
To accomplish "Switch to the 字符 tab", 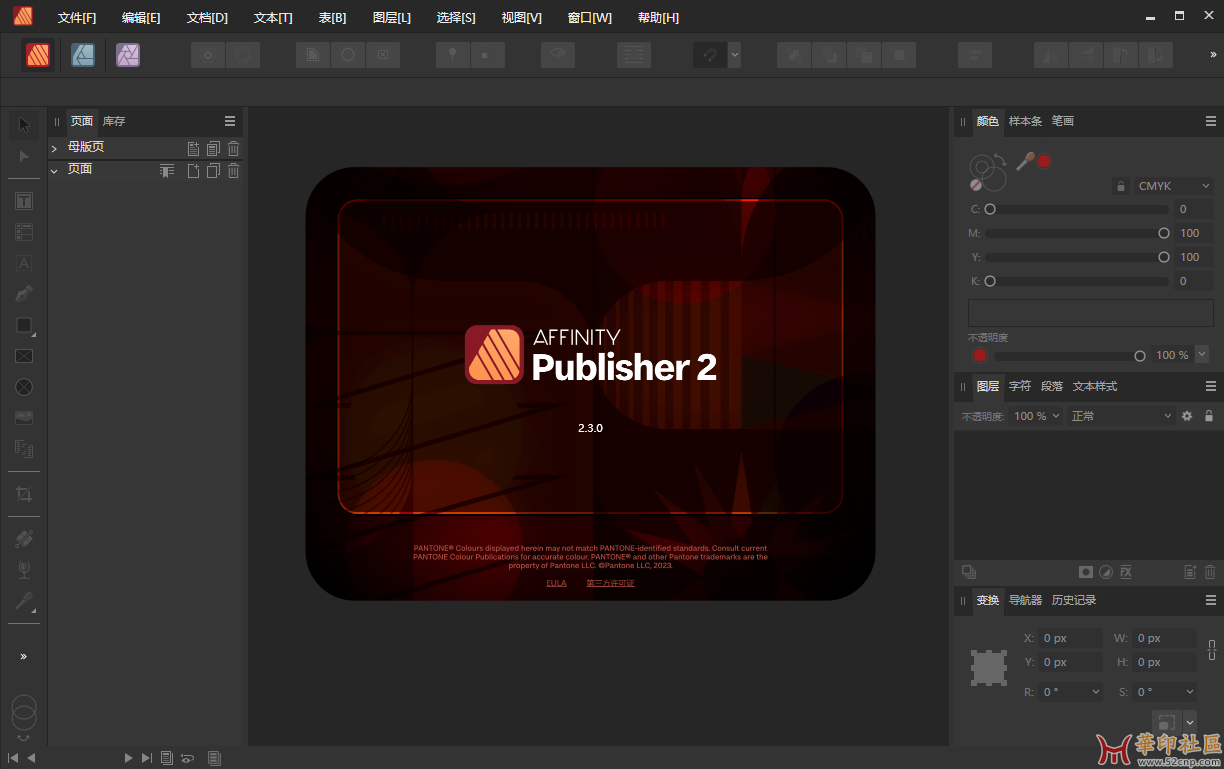I will tap(1020, 386).
